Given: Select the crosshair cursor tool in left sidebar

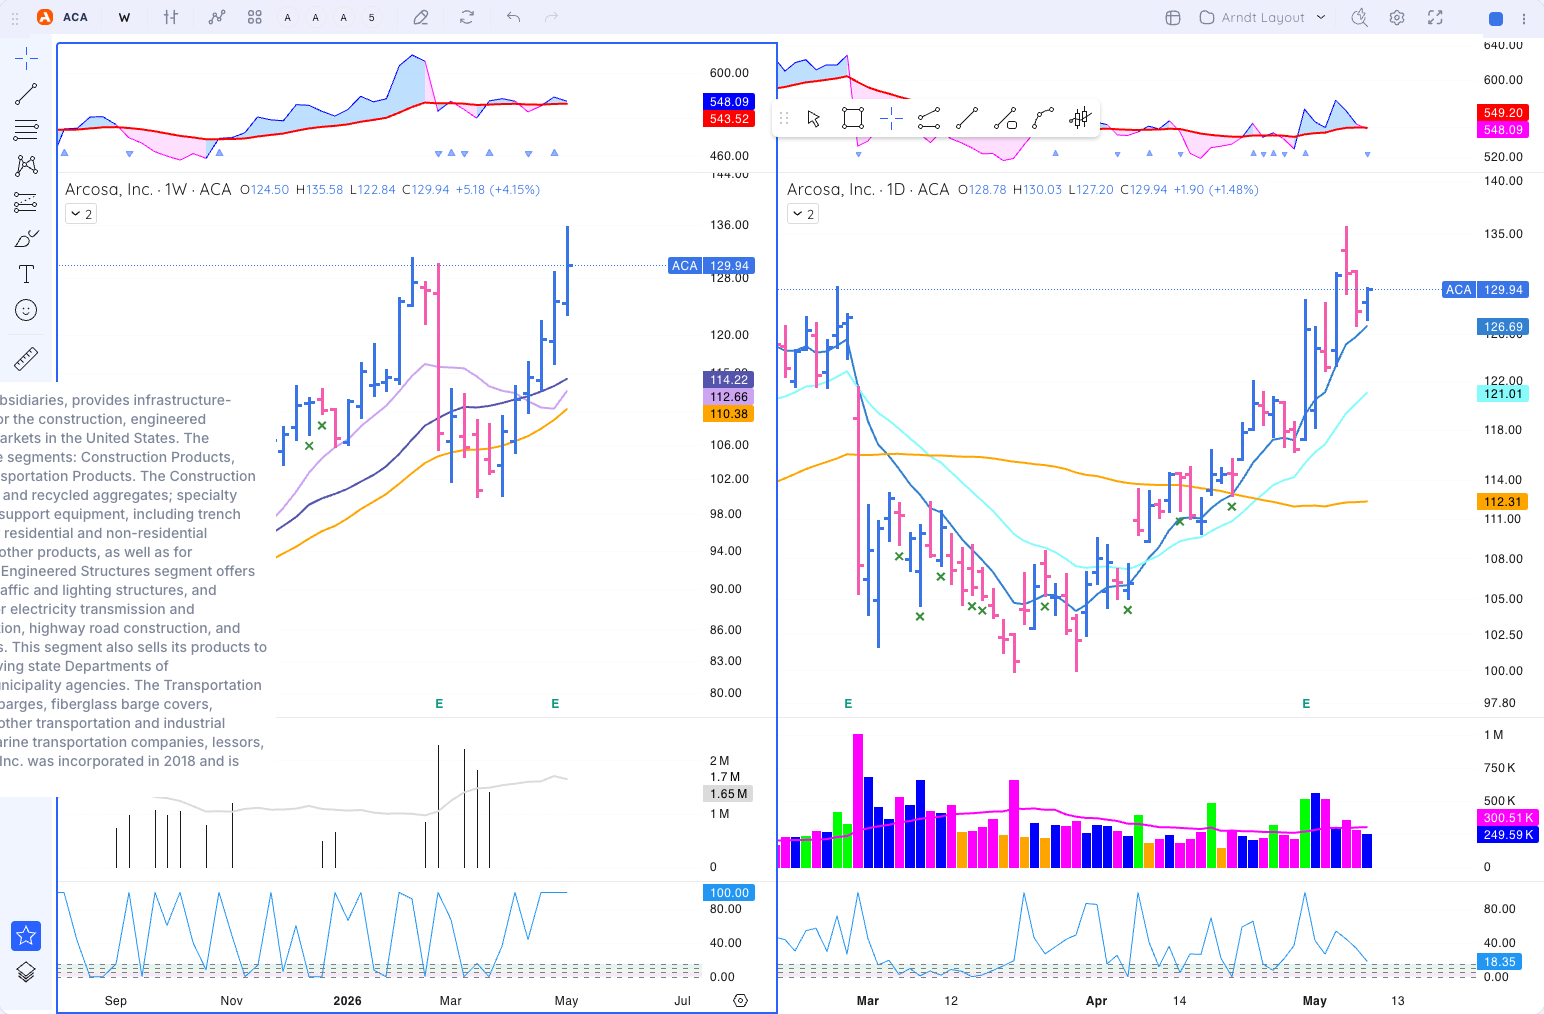Looking at the screenshot, I should pos(26,58).
